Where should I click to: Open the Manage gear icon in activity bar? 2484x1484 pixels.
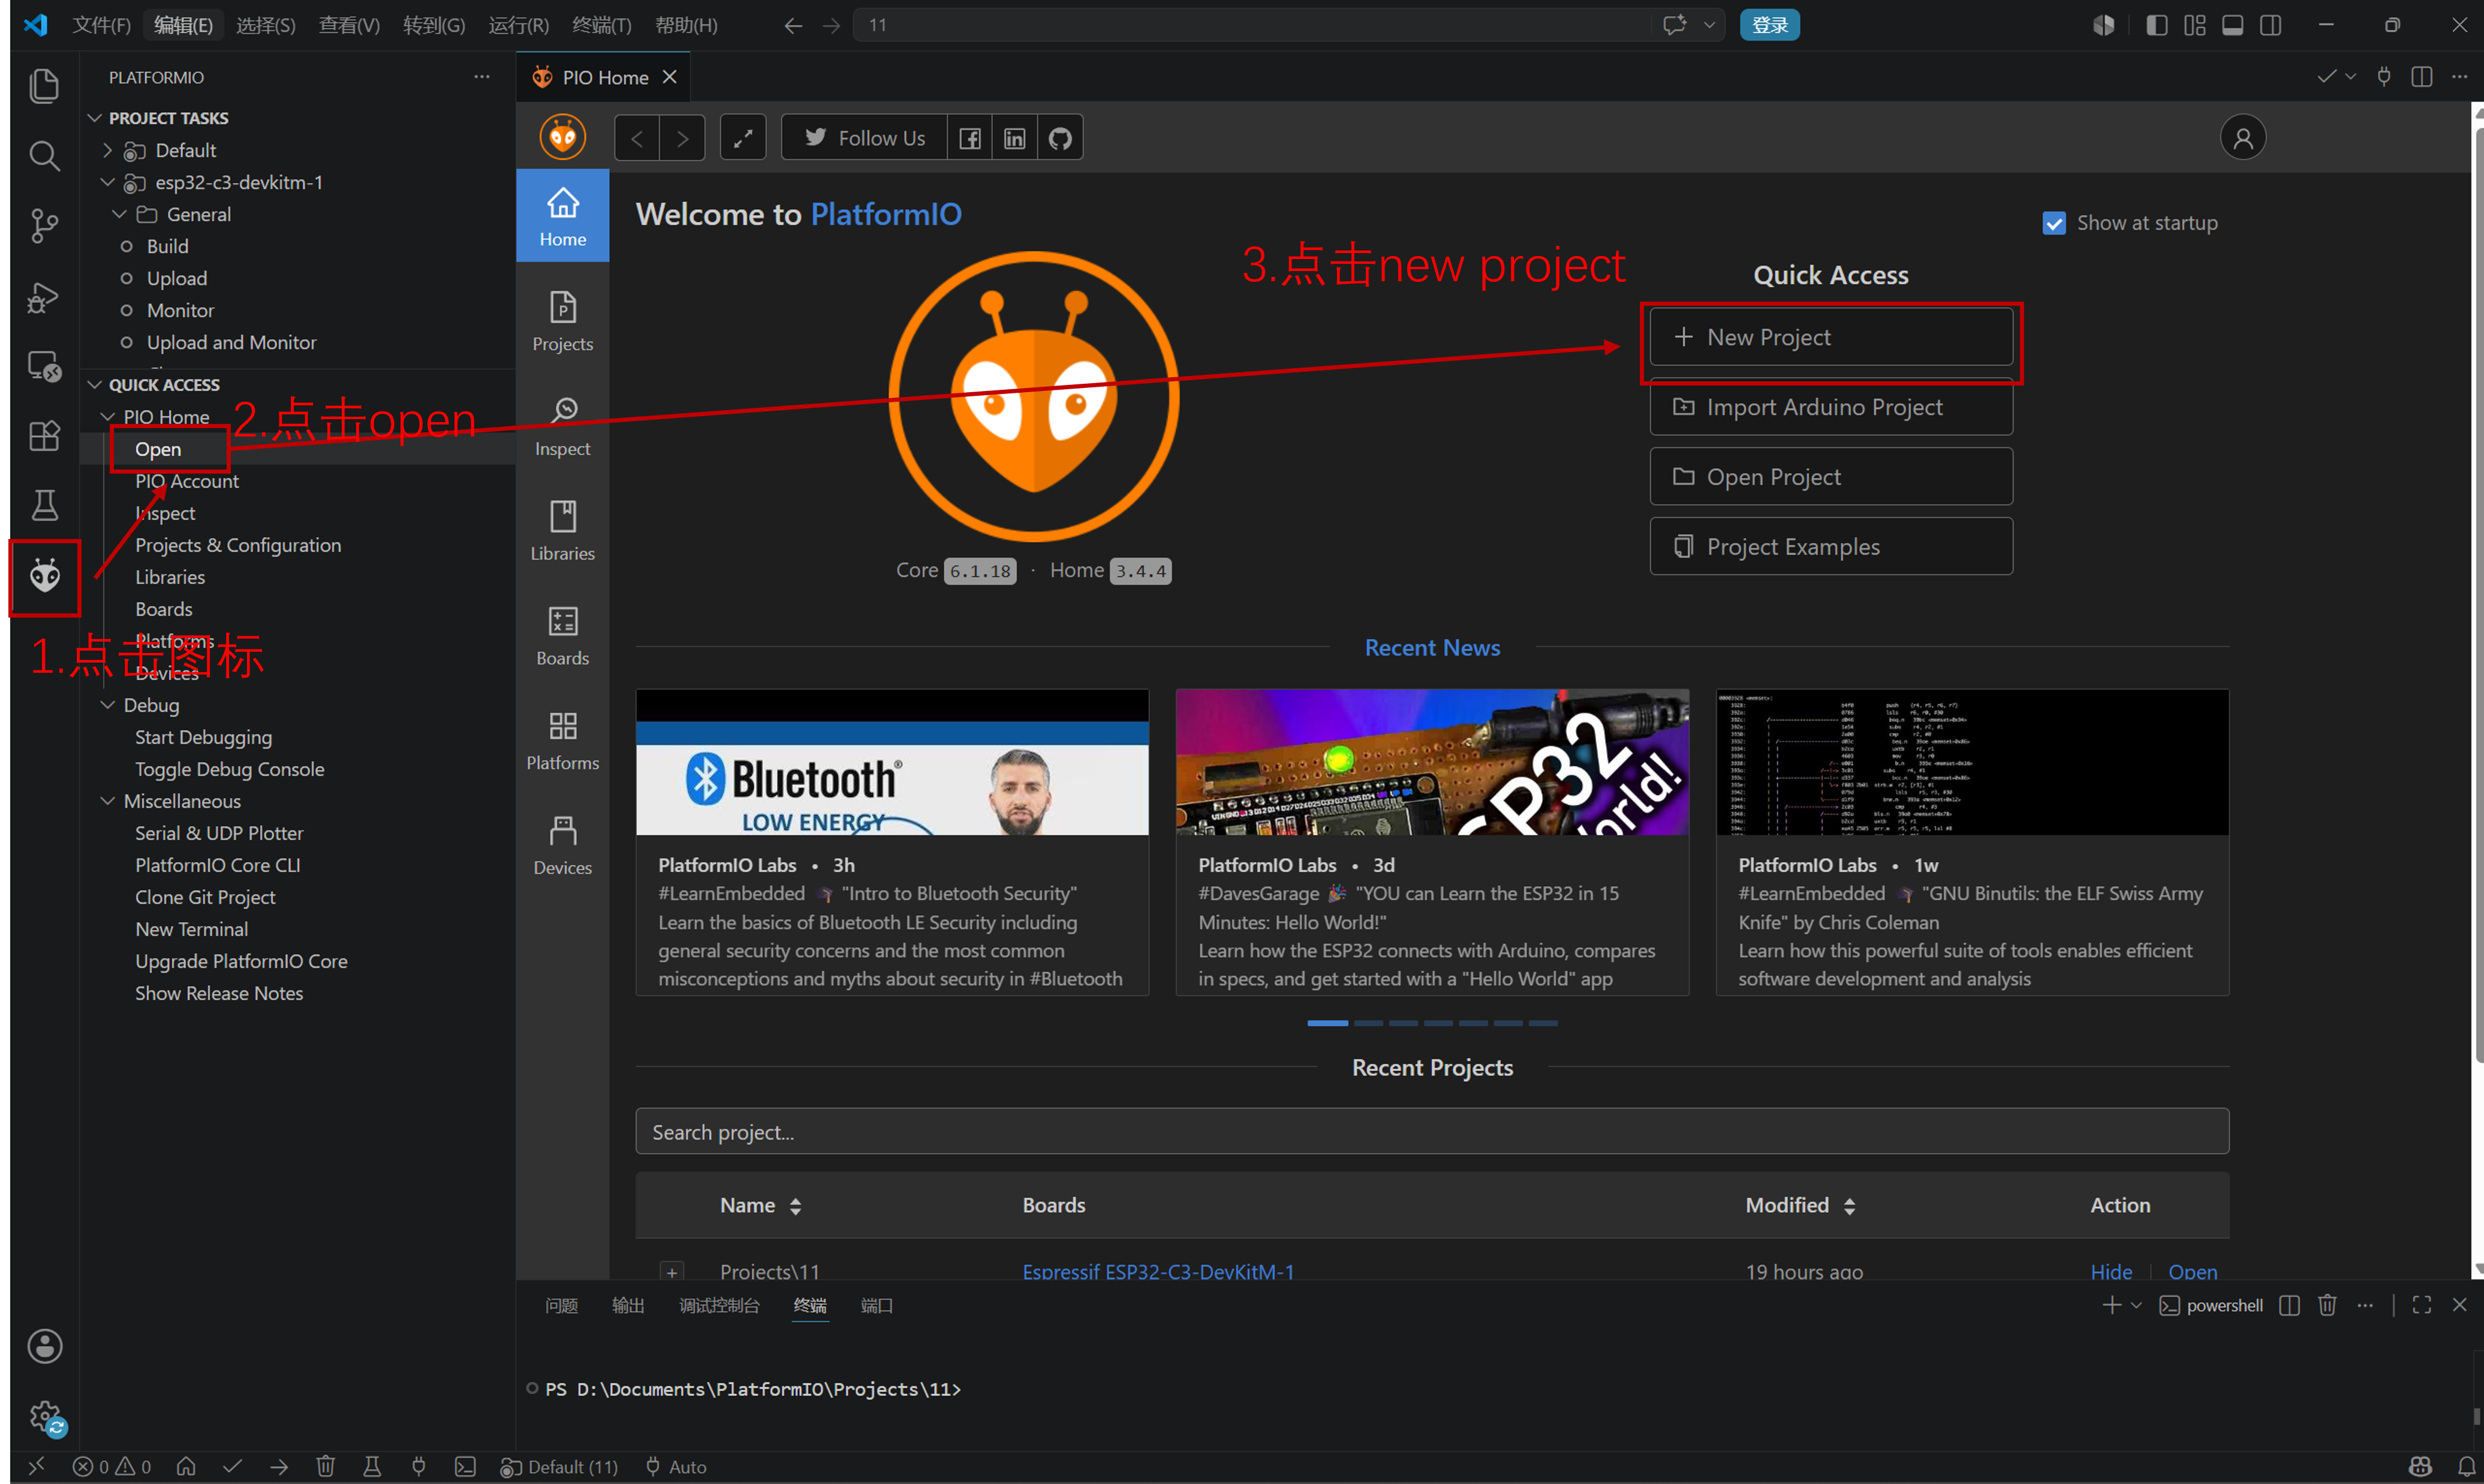pos(44,1416)
